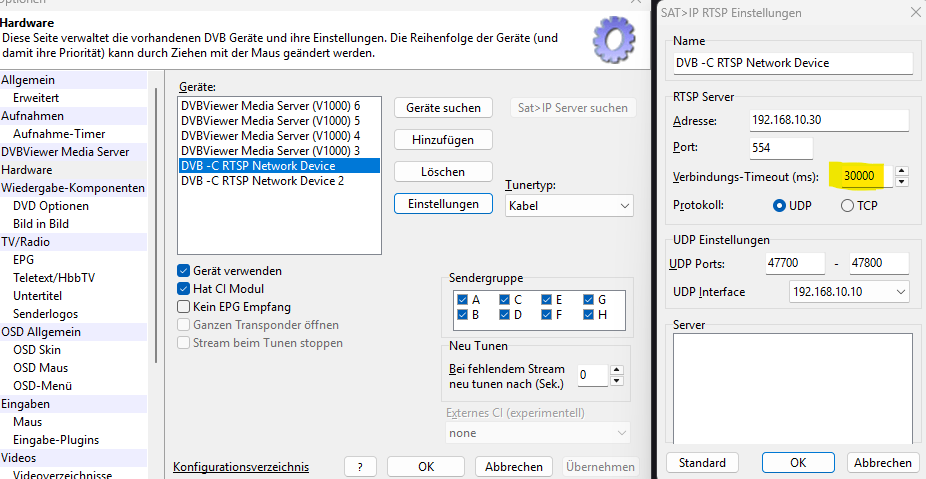
Task: Open the DVBViewer Media Server page
Action: click(73, 152)
